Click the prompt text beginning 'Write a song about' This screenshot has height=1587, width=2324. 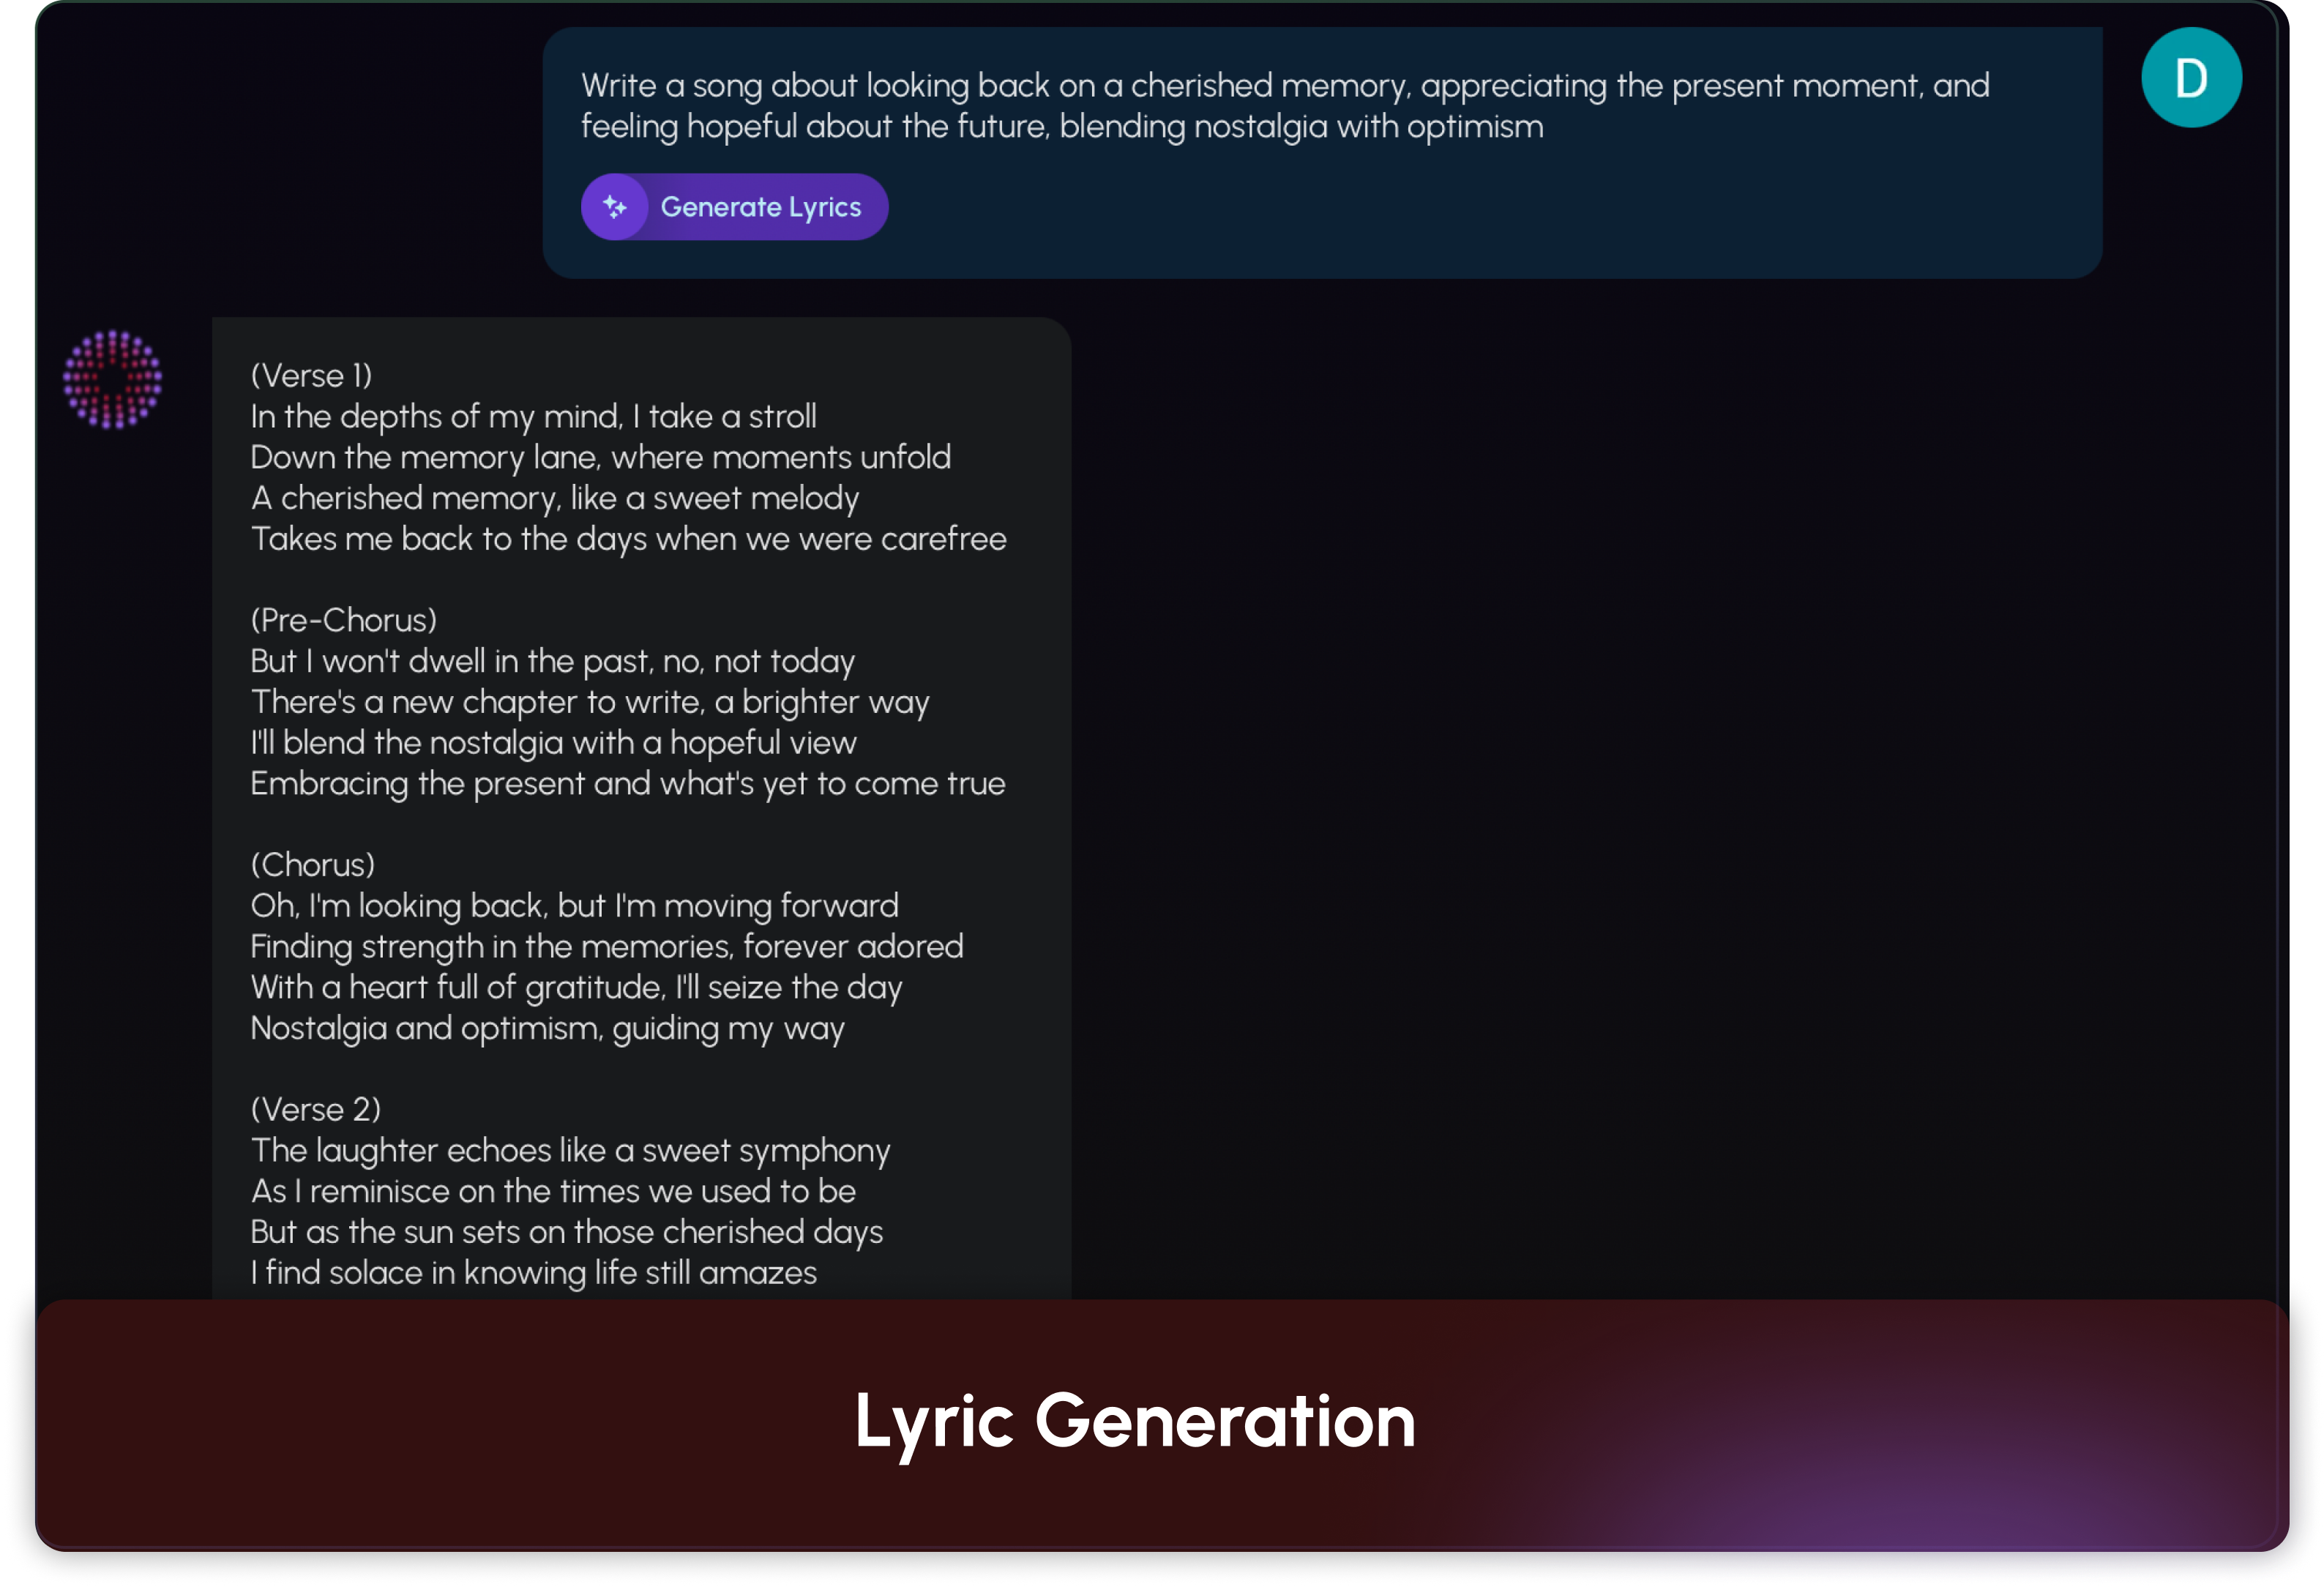[x=1285, y=106]
